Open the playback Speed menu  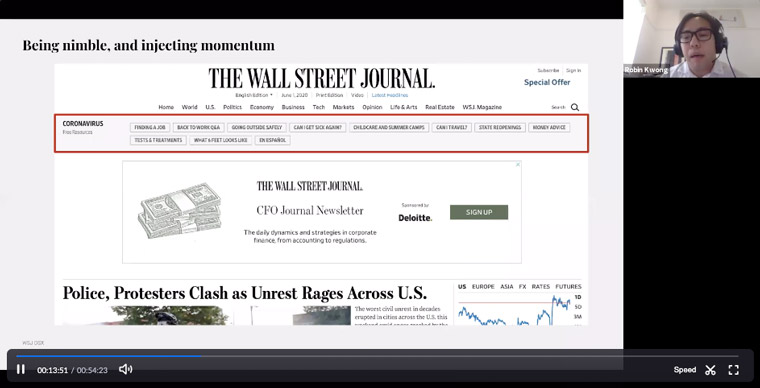pos(684,370)
